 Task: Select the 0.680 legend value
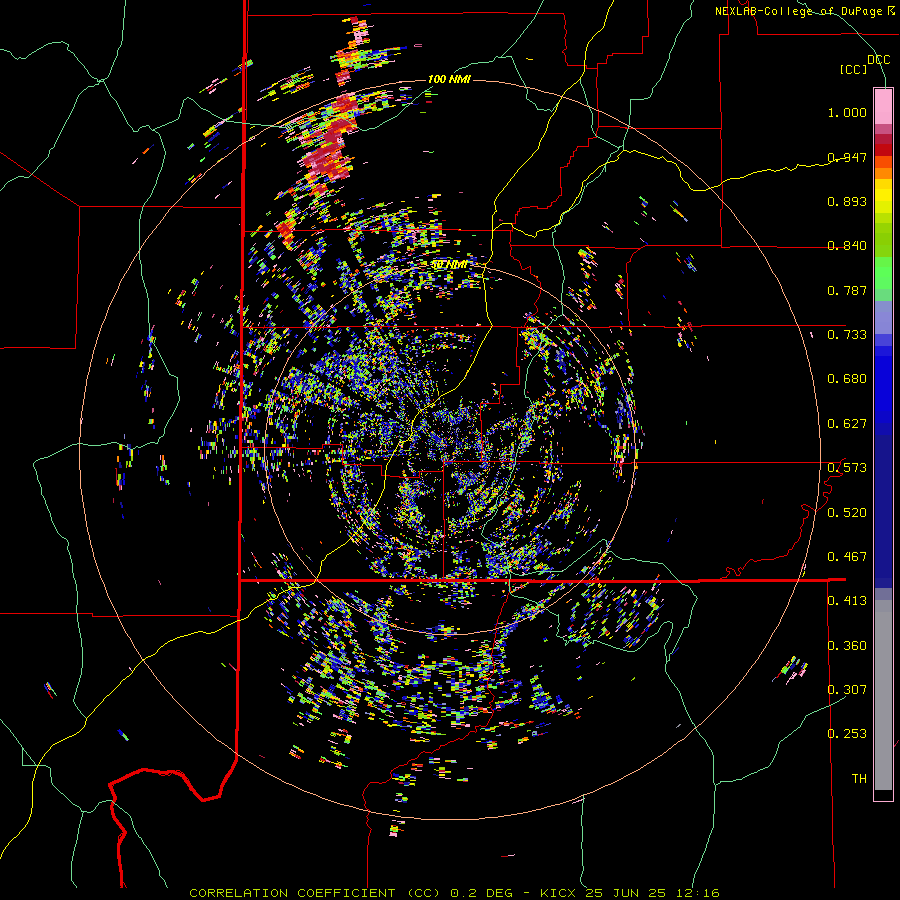(x=847, y=378)
